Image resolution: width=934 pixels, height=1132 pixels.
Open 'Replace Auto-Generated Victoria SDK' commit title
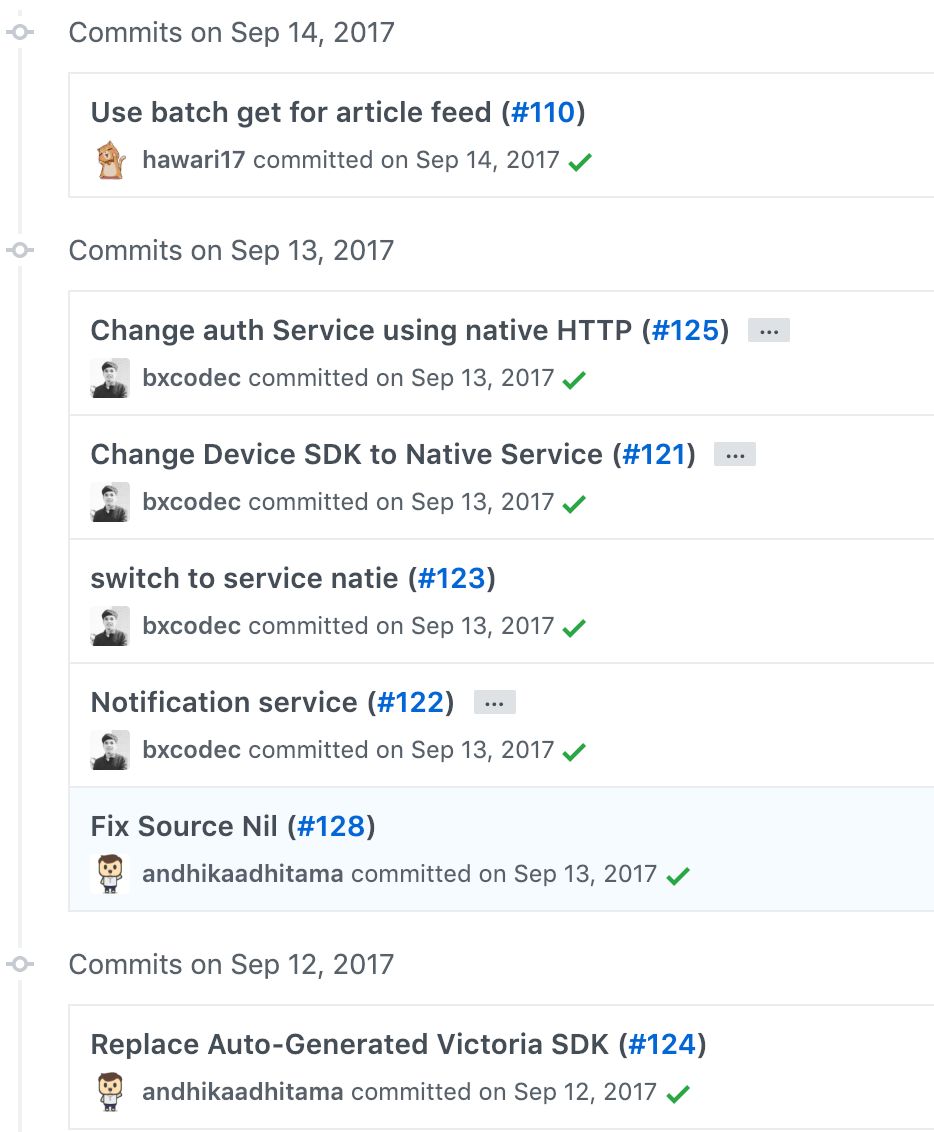click(349, 1045)
